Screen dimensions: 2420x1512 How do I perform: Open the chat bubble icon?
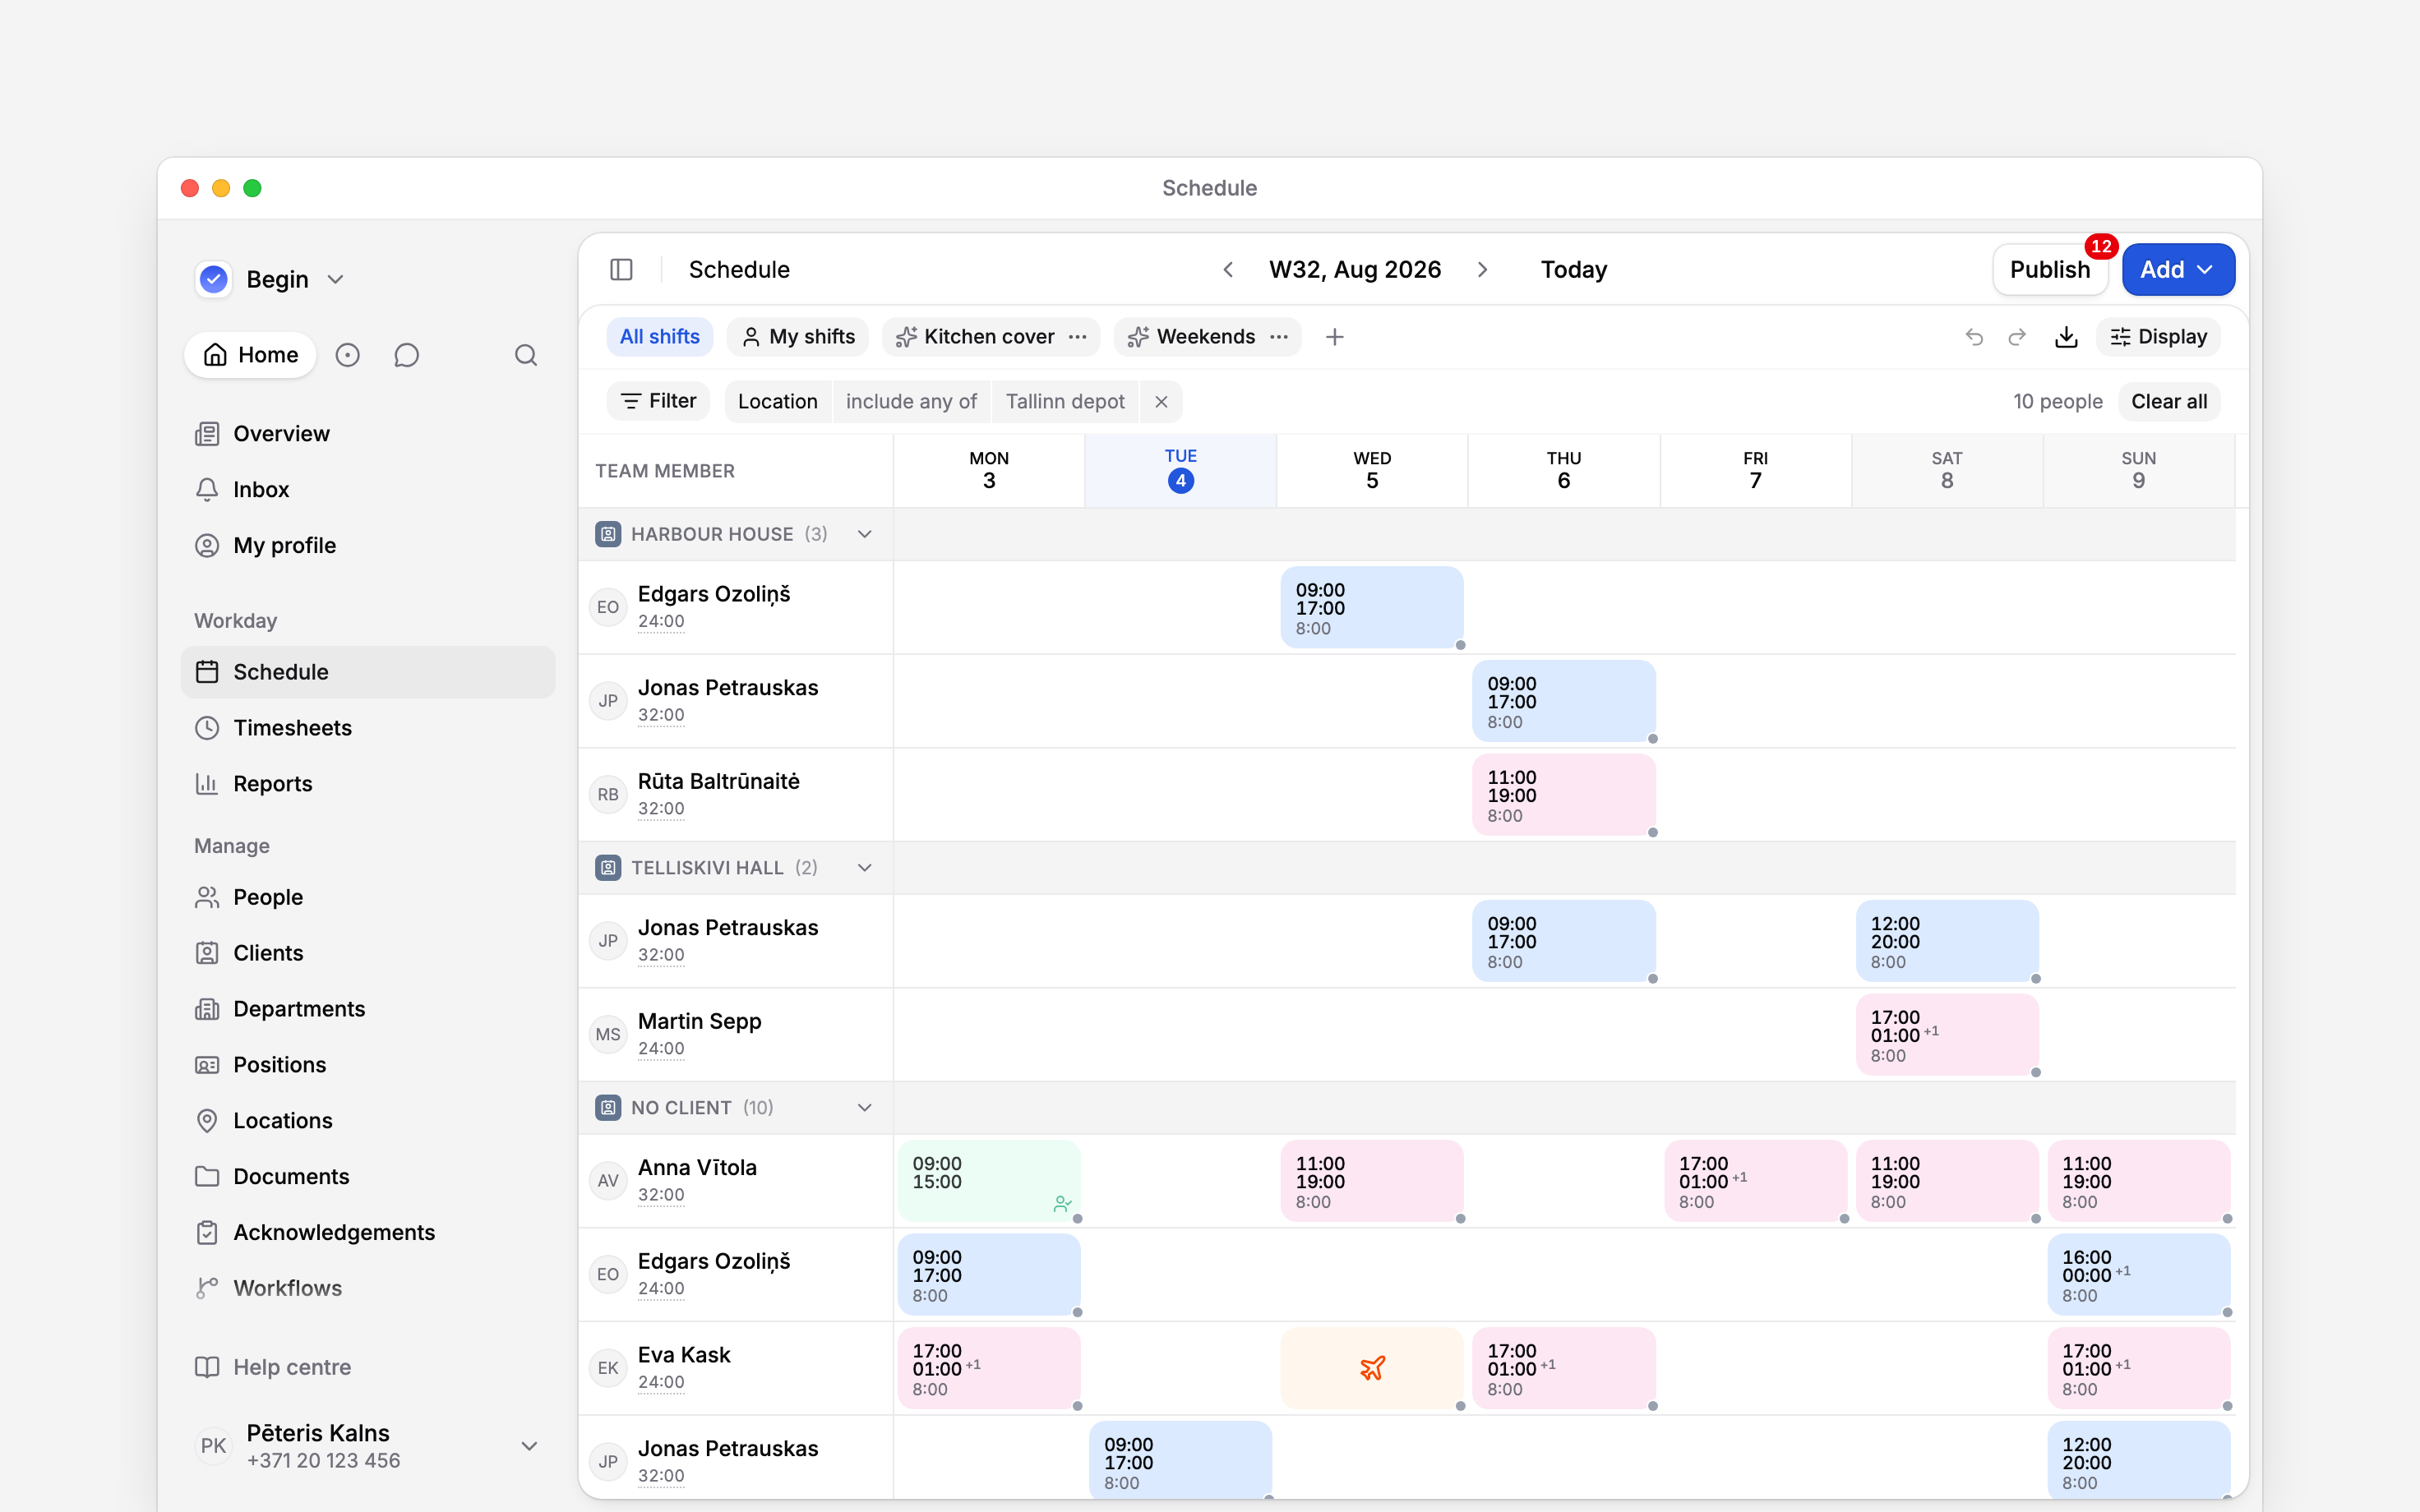406,355
